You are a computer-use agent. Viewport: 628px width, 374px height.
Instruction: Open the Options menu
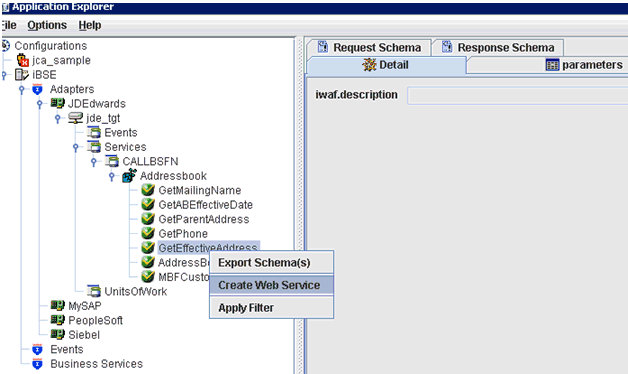click(x=47, y=25)
